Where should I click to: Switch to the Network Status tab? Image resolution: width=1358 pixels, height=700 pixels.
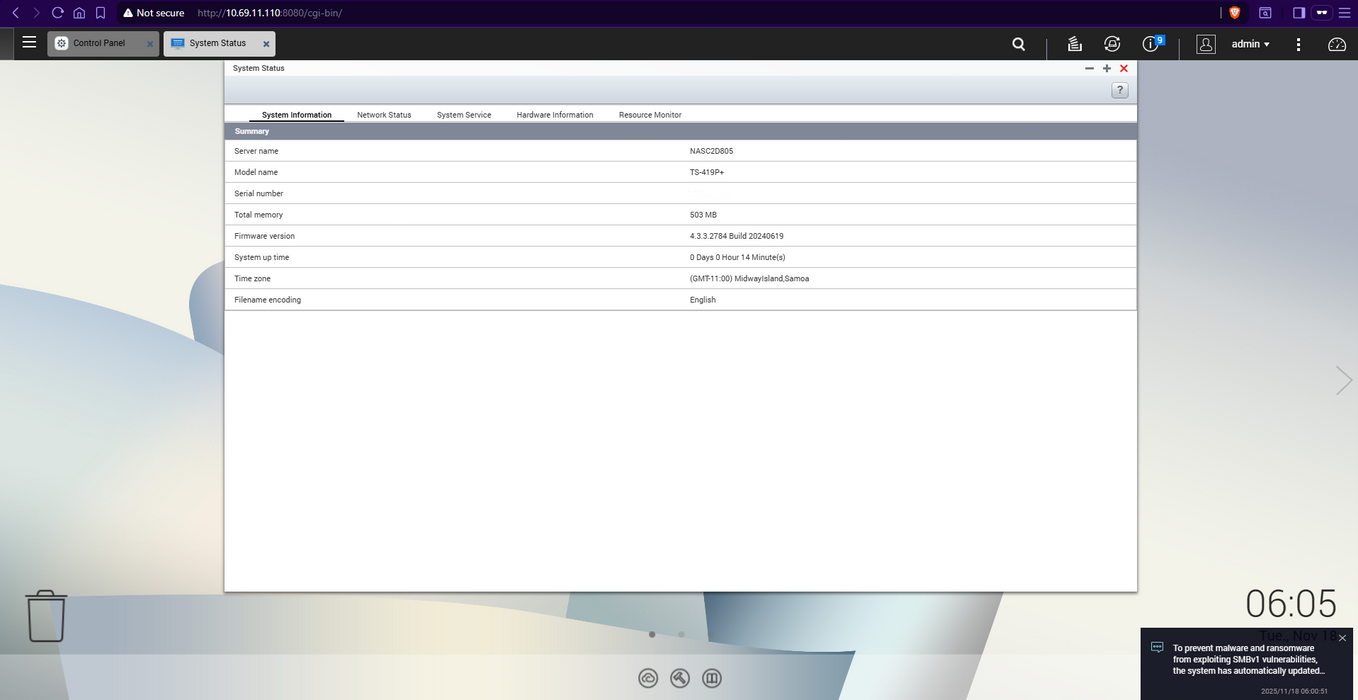coord(384,115)
